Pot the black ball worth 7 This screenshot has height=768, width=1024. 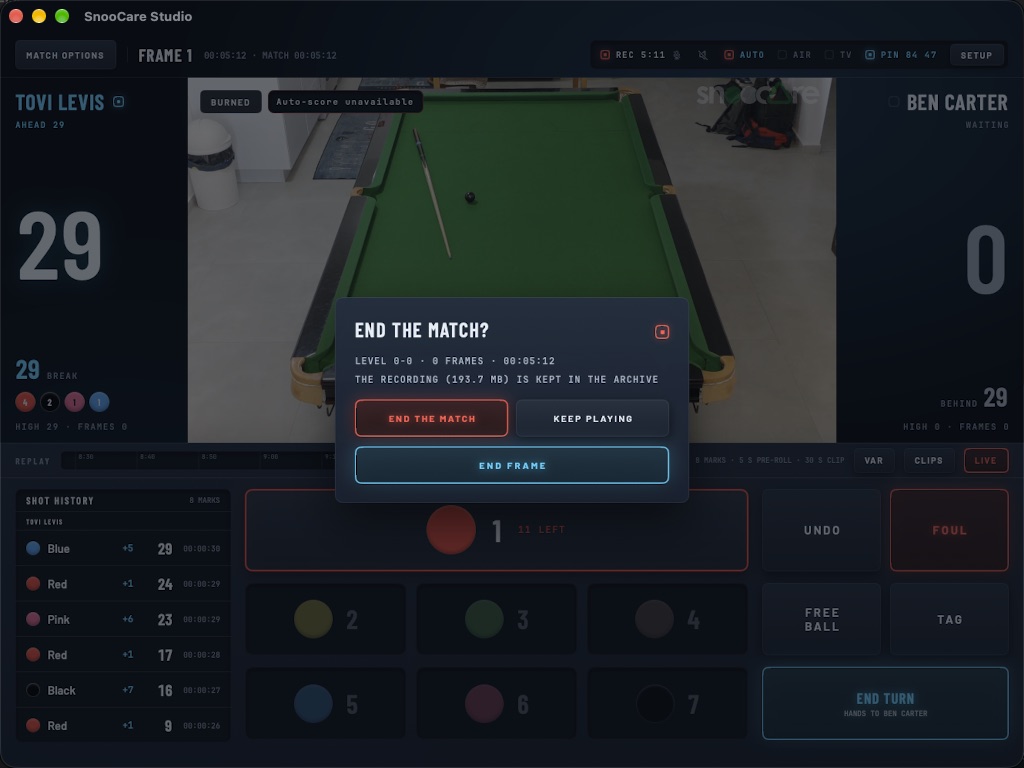(667, 703)
